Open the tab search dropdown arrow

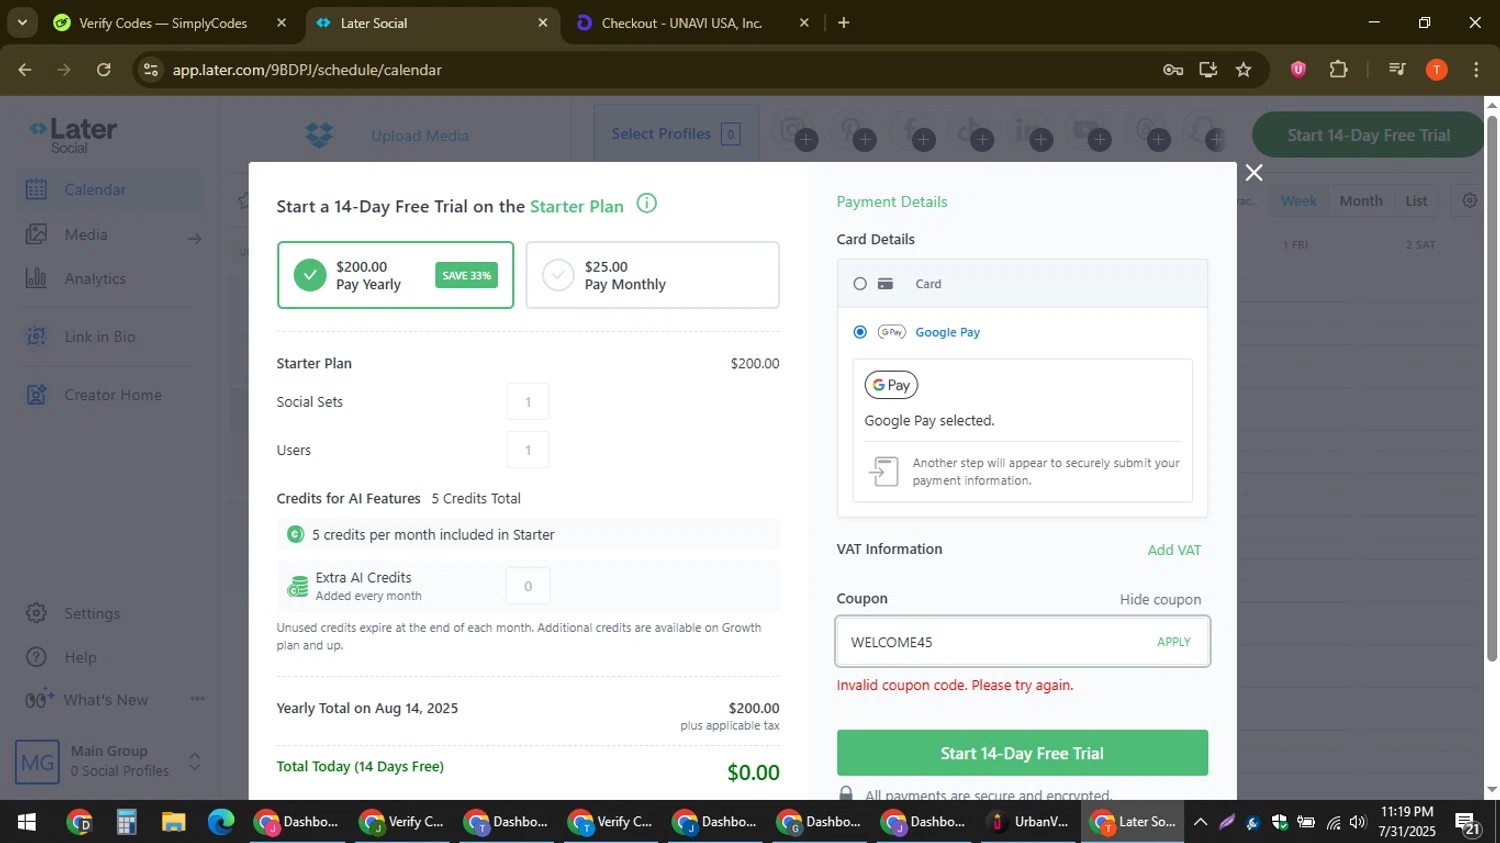(21, 22)
